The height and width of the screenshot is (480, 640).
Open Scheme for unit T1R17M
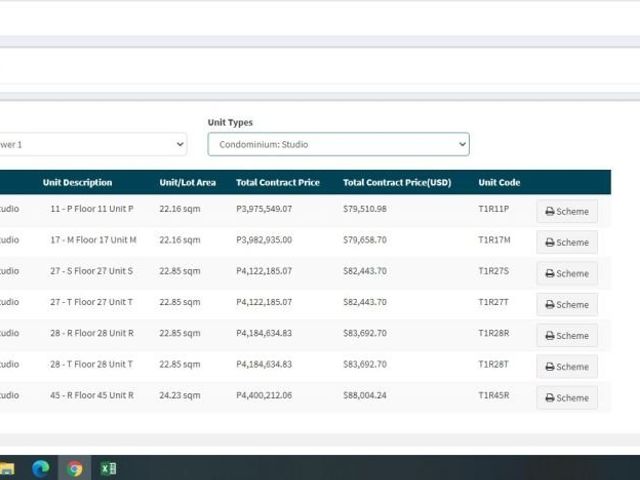(x=567, y=242)
